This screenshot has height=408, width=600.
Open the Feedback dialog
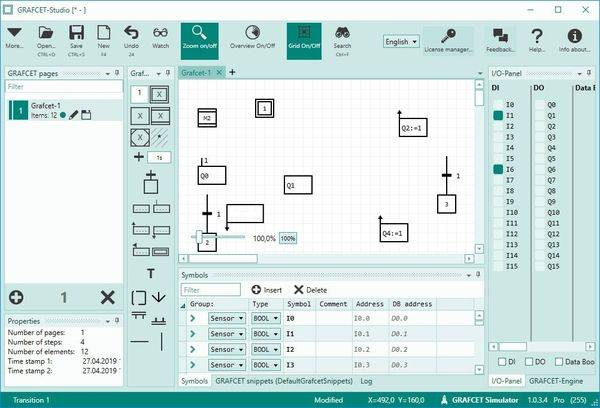pyautogui.click(x=500, y=41)
